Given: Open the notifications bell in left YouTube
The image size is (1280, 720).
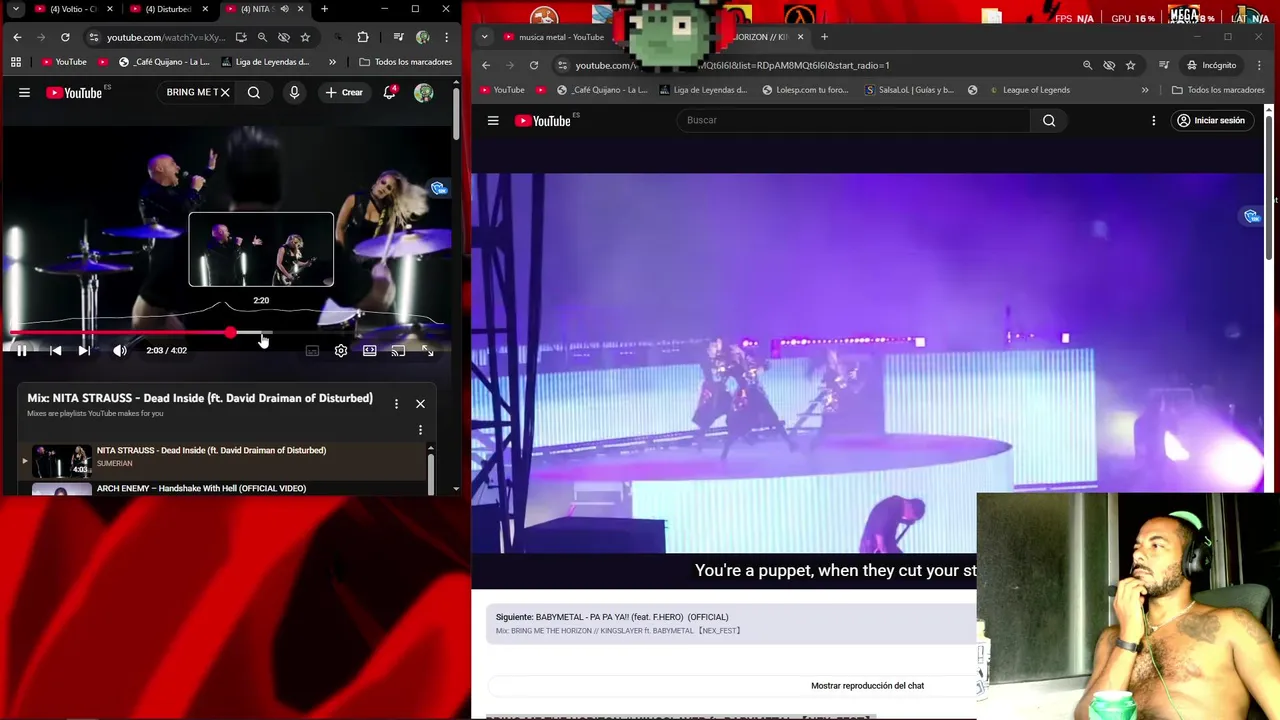Looking at the screenshot, I should tap(390, 93).
